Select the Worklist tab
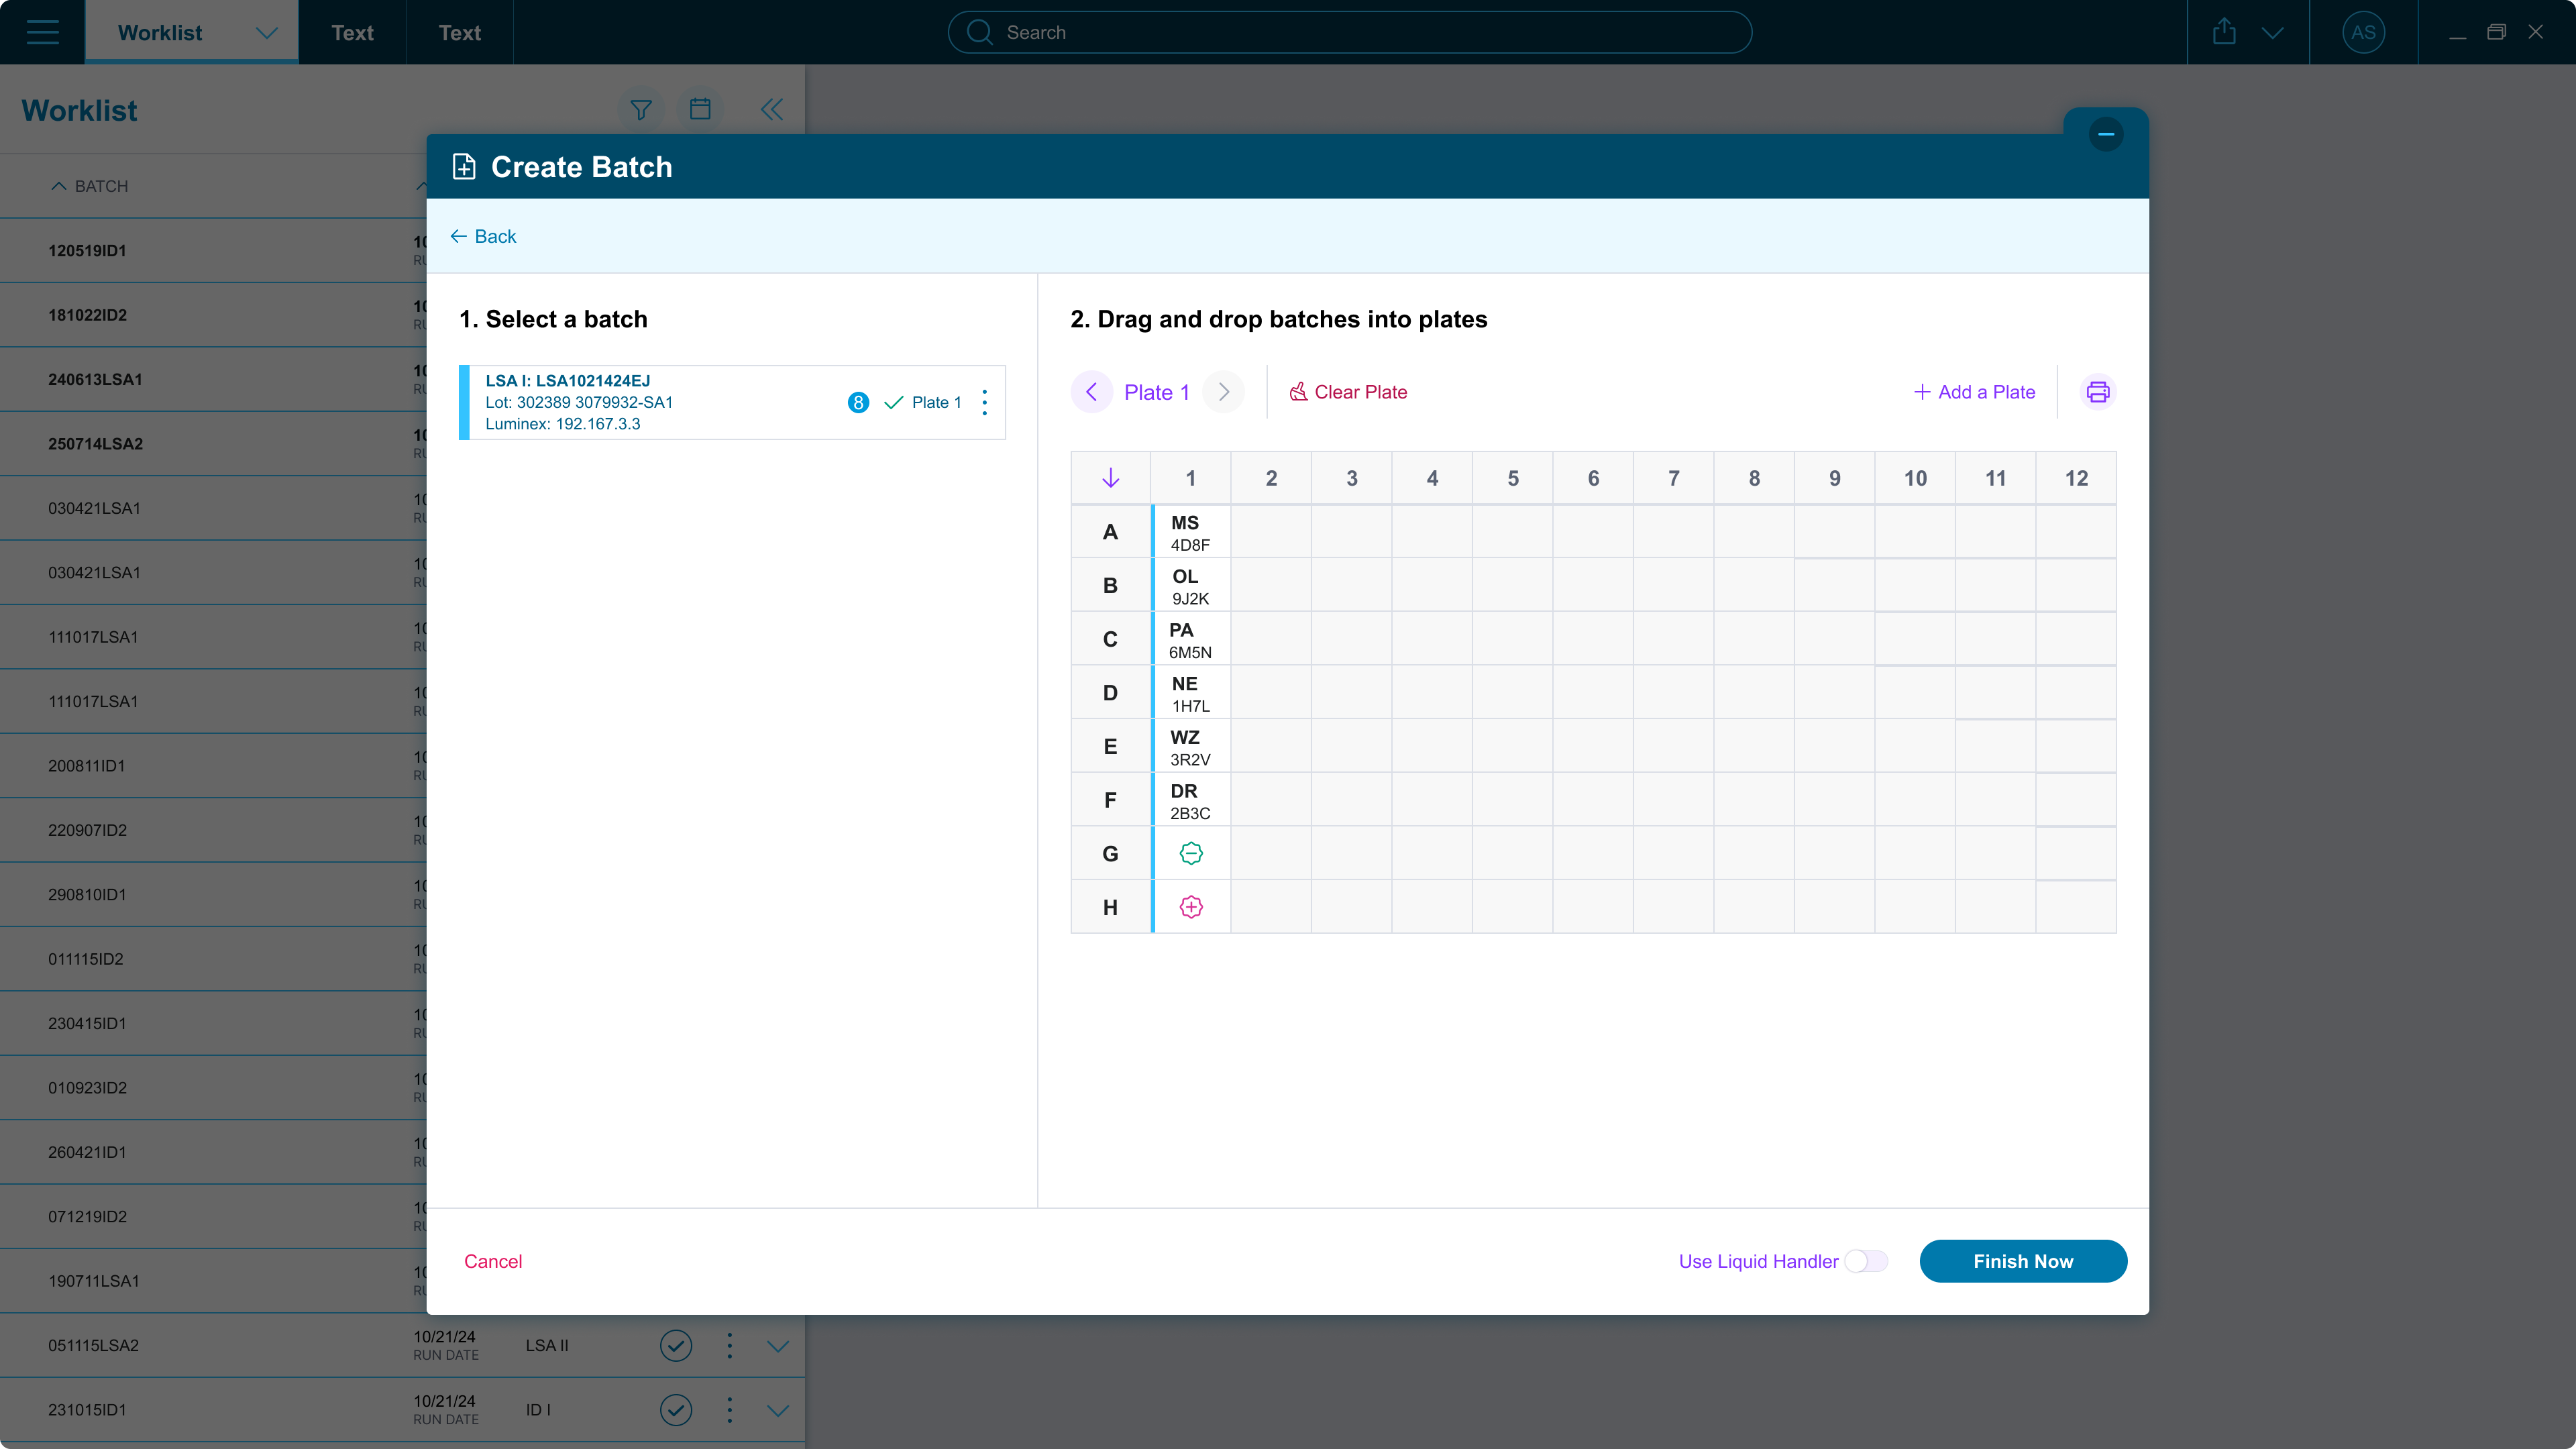Viewport: 2576px width, 1449px height. pos(160,32)
